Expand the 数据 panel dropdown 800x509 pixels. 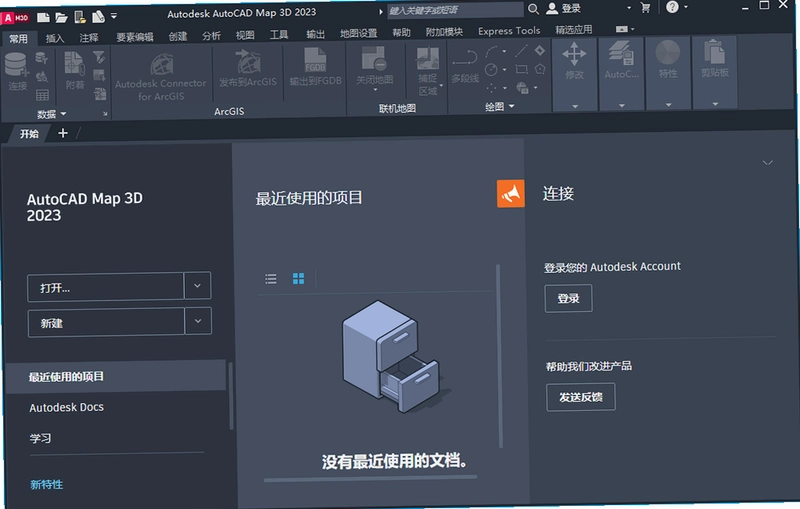(63, 114)
